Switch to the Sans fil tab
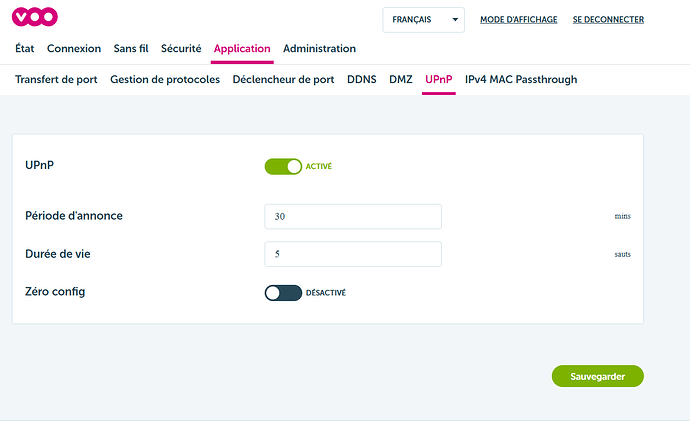Image resolution: width=690 pixels, height=423 pixels. (131, 48)
